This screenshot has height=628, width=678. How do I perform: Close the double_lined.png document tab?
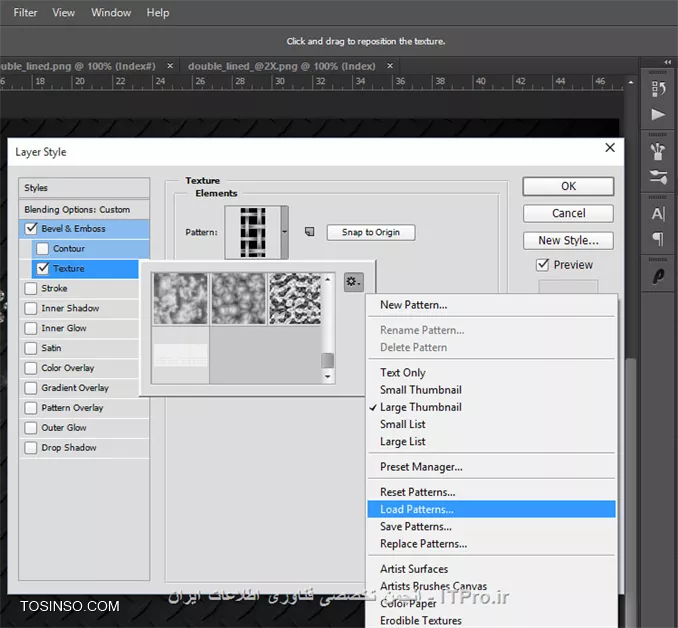(170, 66)
